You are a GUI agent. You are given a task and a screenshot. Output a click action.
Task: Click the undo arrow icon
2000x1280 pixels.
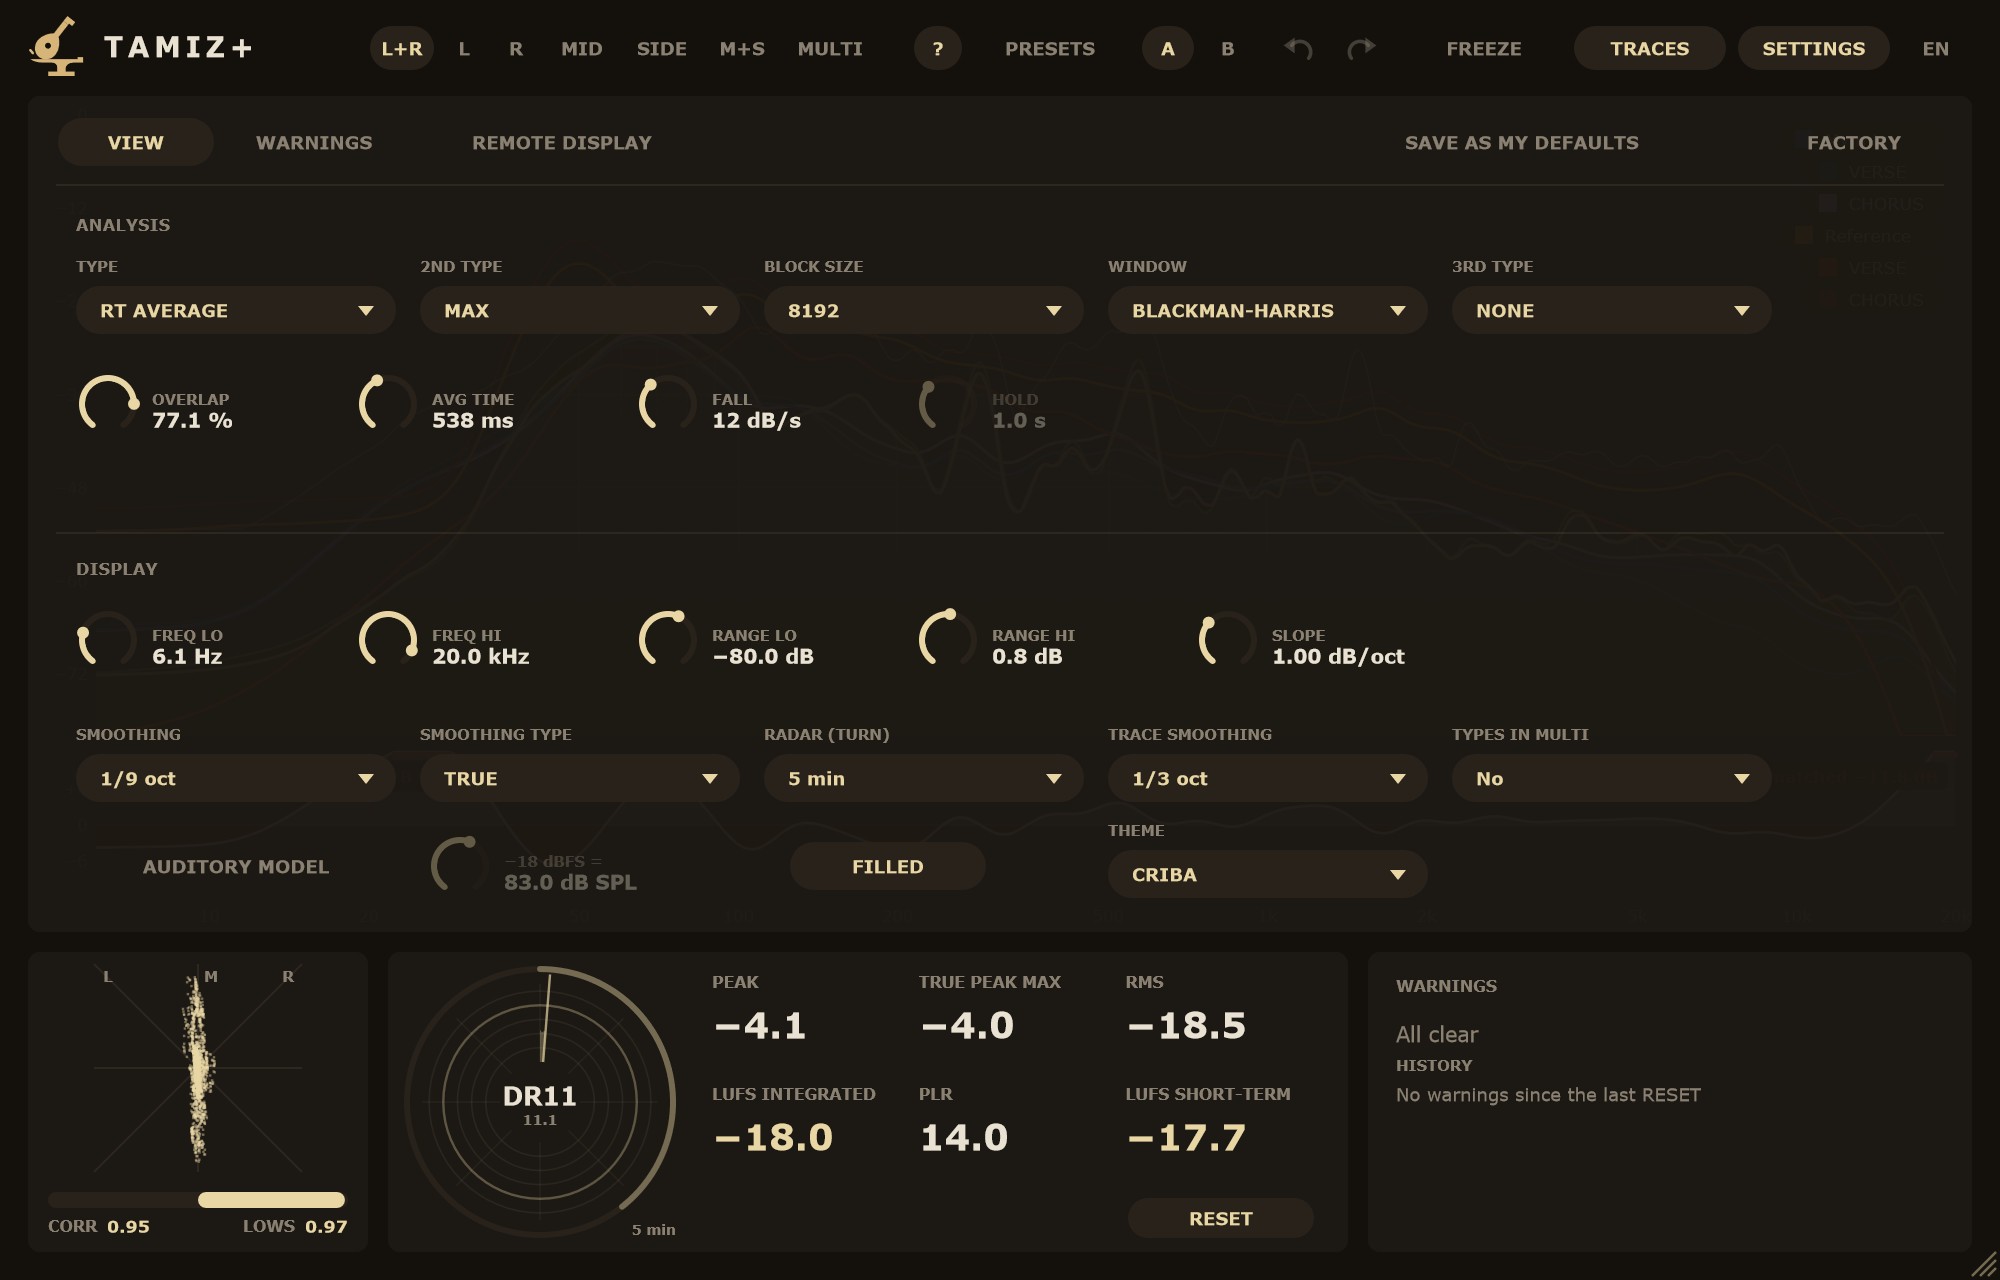point(1298,48)
